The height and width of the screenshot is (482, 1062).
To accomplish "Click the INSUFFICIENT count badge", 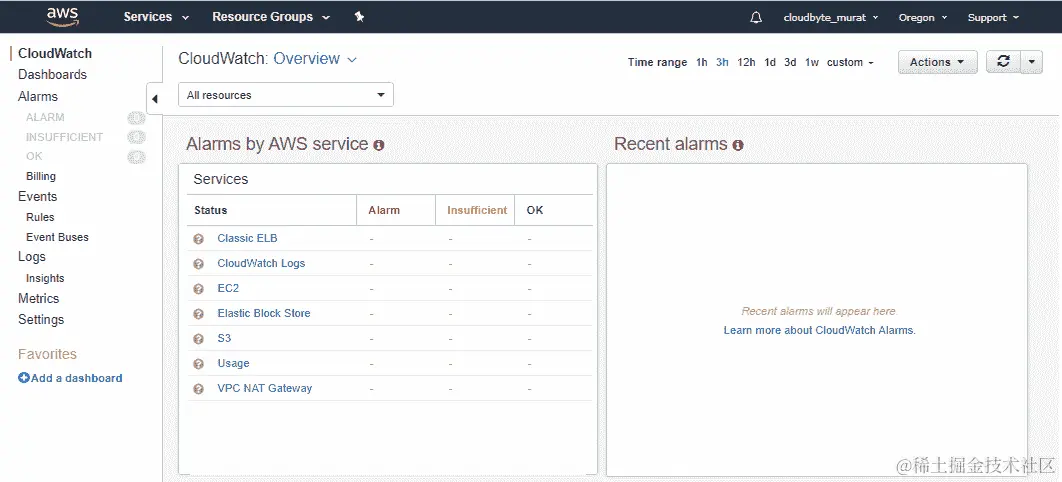I will coord(136,137).
